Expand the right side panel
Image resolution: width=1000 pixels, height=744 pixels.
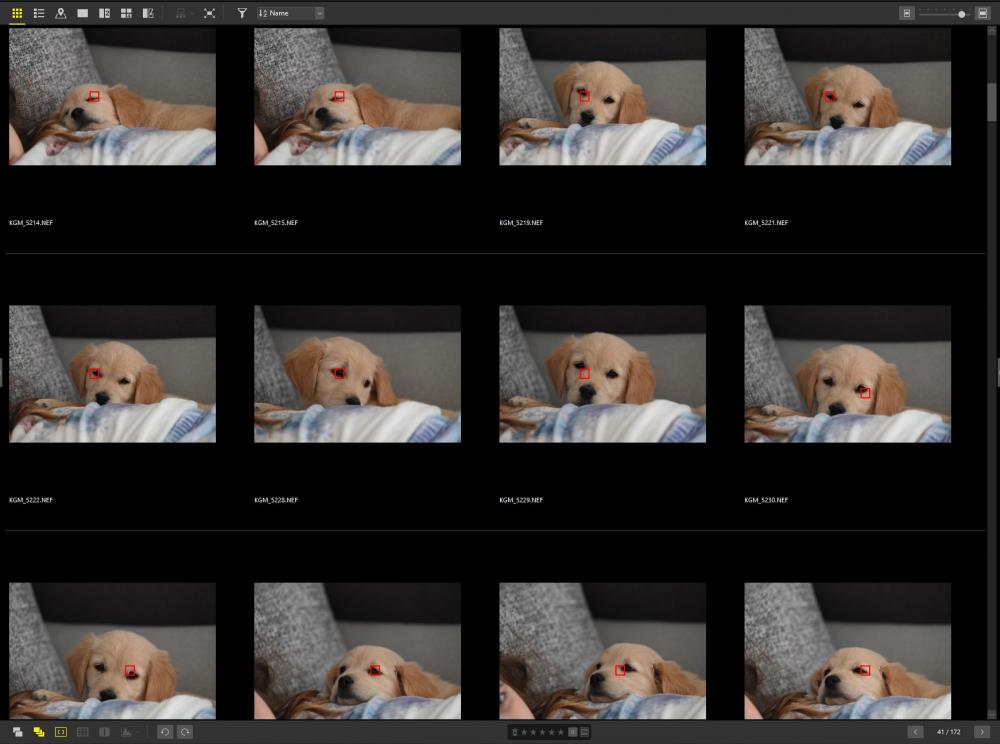[x=998, y=372]
